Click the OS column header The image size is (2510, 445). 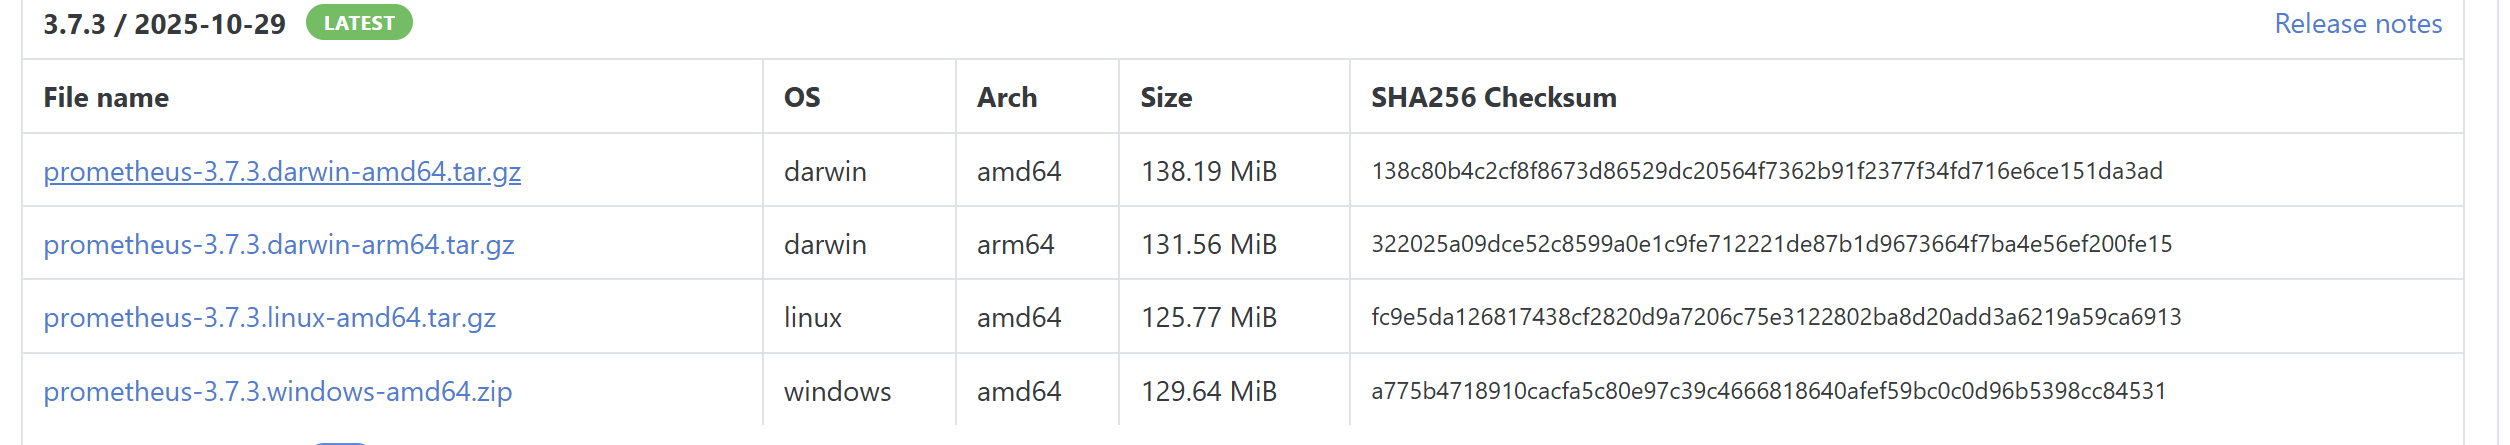click(802, 98)
